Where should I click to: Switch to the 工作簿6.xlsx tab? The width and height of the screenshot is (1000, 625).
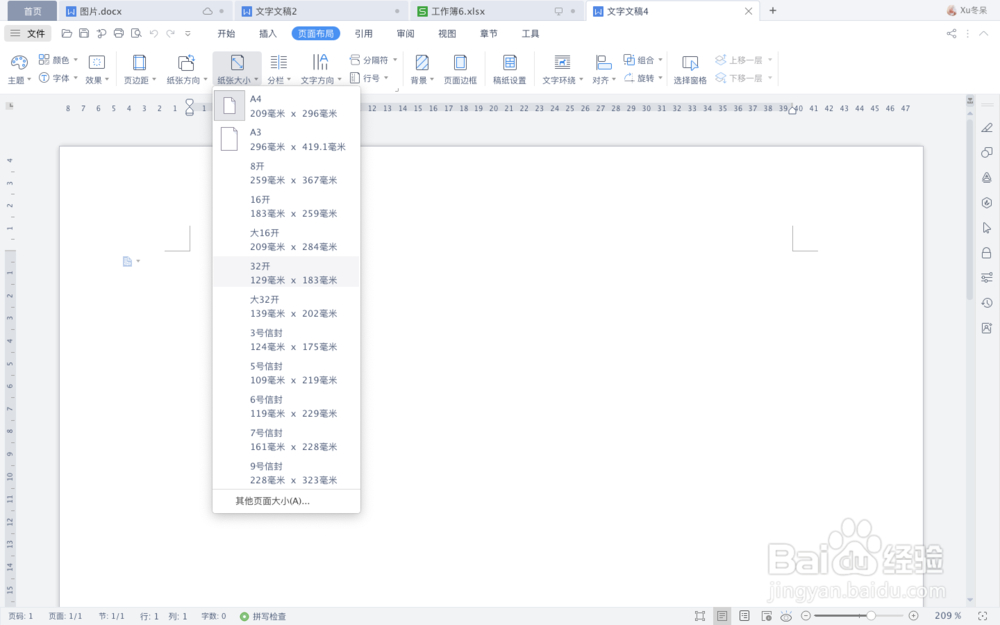point(497,11)
